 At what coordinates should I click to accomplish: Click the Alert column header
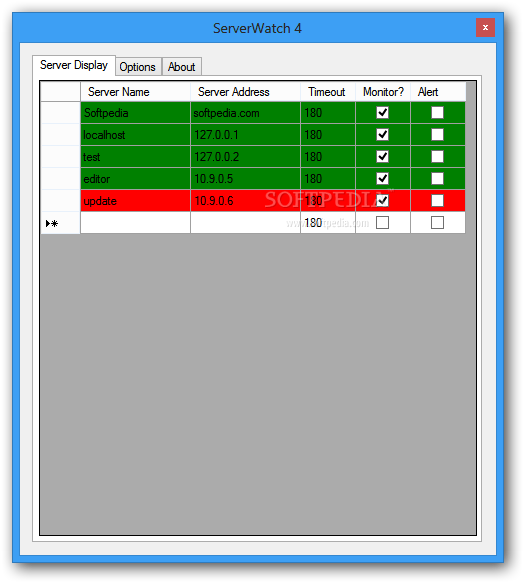click(x=438, y=92)
